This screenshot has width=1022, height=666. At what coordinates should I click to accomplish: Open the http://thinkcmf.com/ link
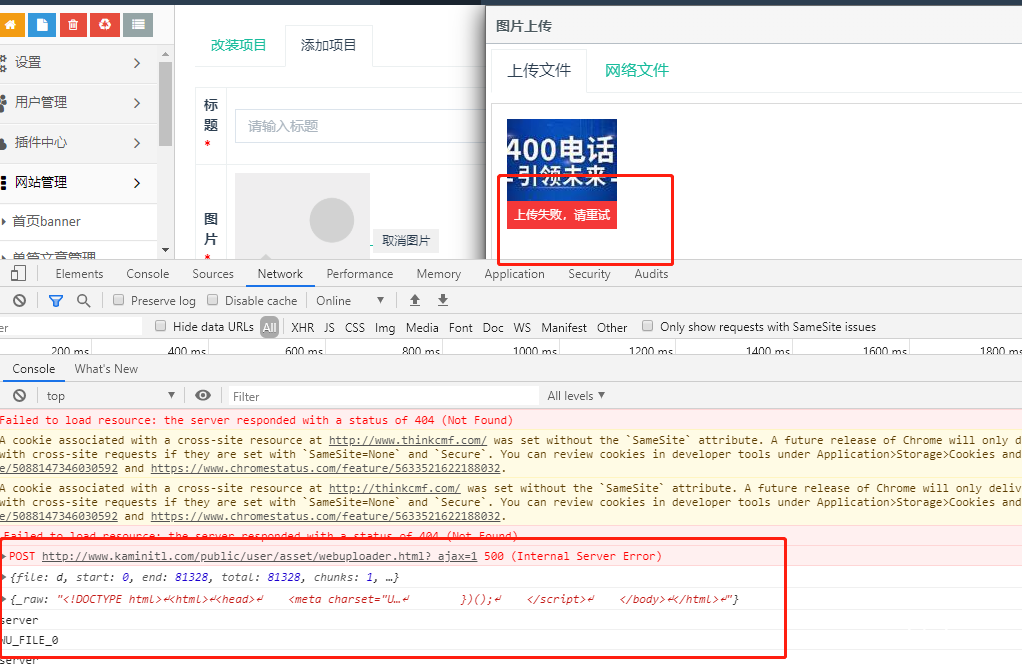(394, 488)
